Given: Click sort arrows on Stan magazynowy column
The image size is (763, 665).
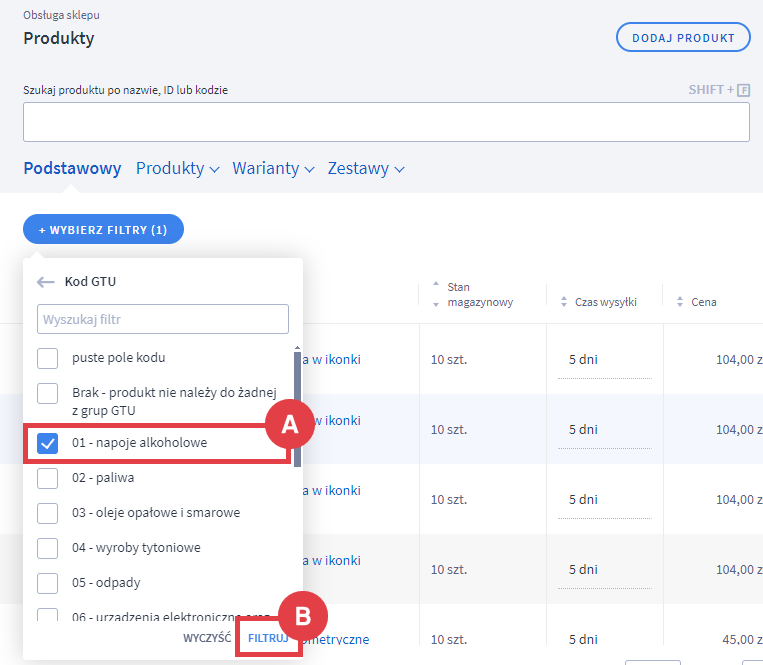Looking at the screenshot, I should click(434, 295).
